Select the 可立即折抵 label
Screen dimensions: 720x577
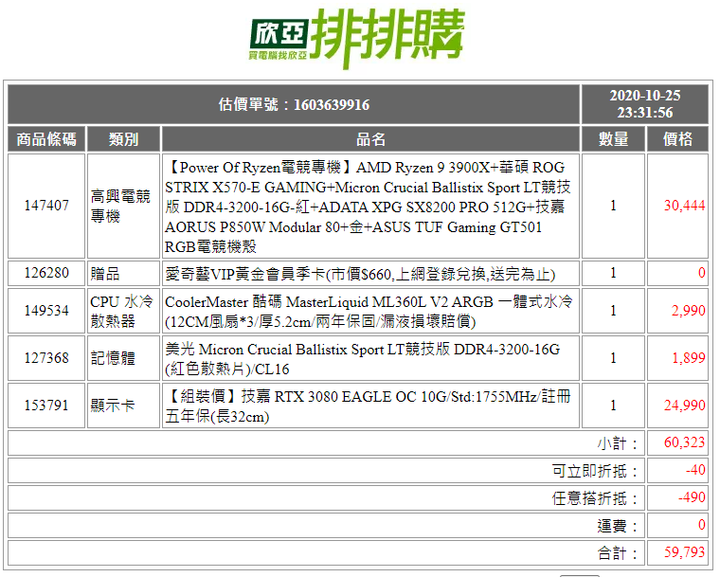[595, 471]
